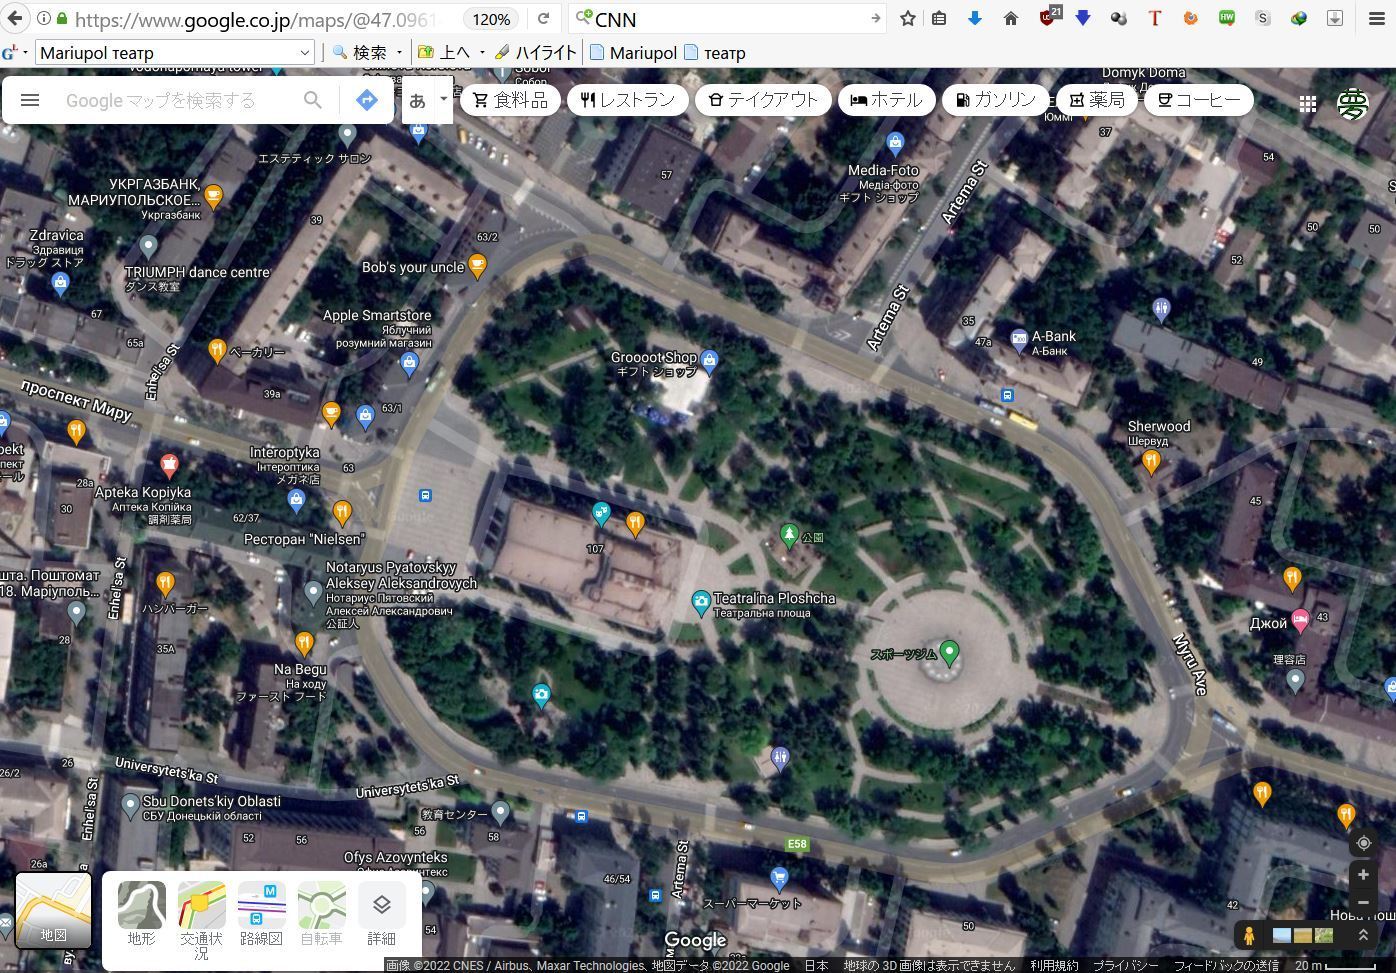Go back with browser back arrow
Screen dimensions: 1396x973
(x=14, y=18)
